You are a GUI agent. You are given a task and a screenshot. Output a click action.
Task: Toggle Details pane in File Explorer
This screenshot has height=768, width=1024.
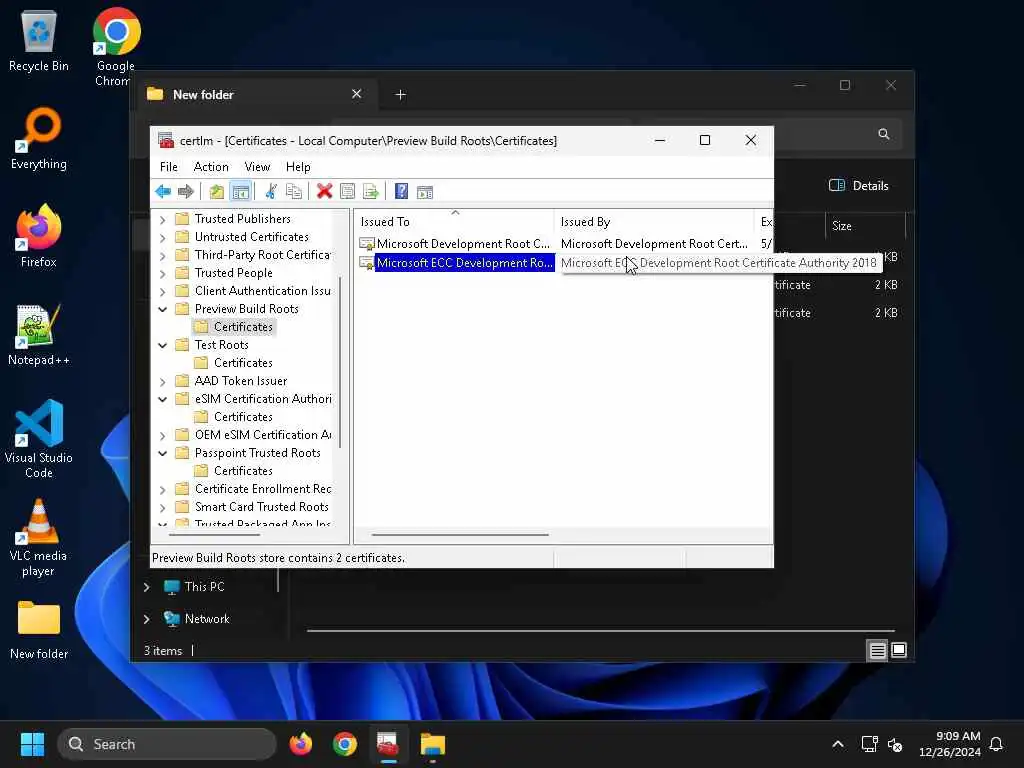[859, 185]
